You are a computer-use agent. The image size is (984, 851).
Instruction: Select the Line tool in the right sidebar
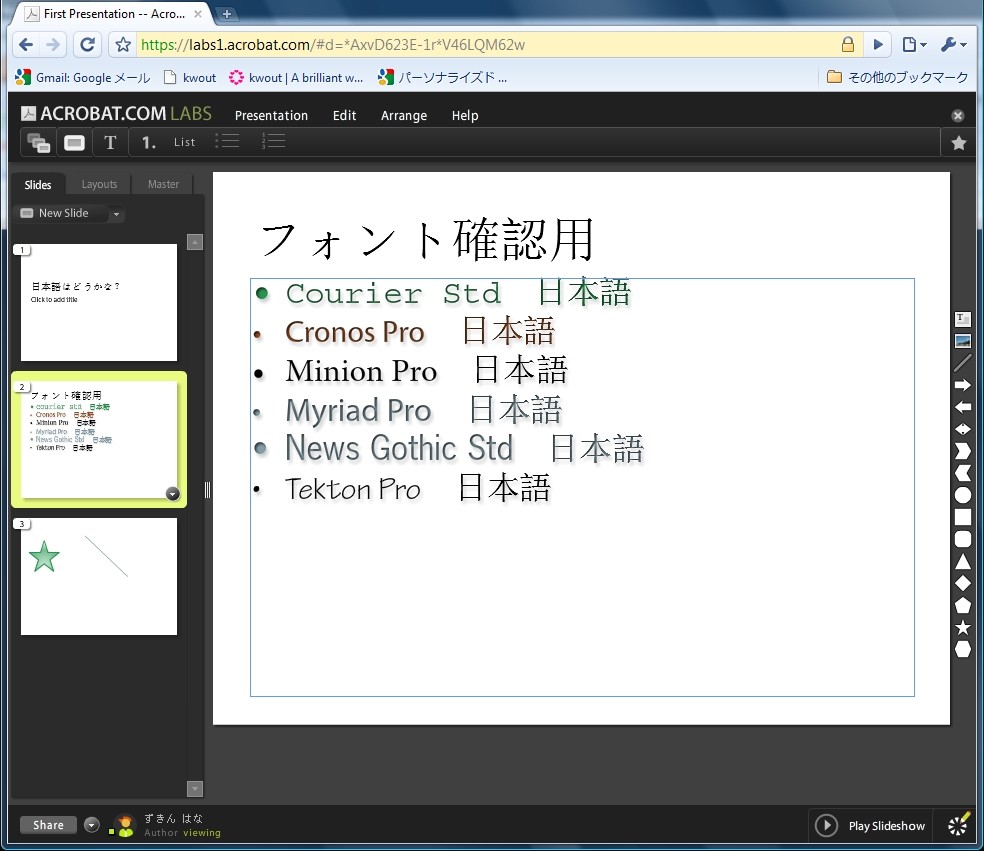(x=961, y=364)
